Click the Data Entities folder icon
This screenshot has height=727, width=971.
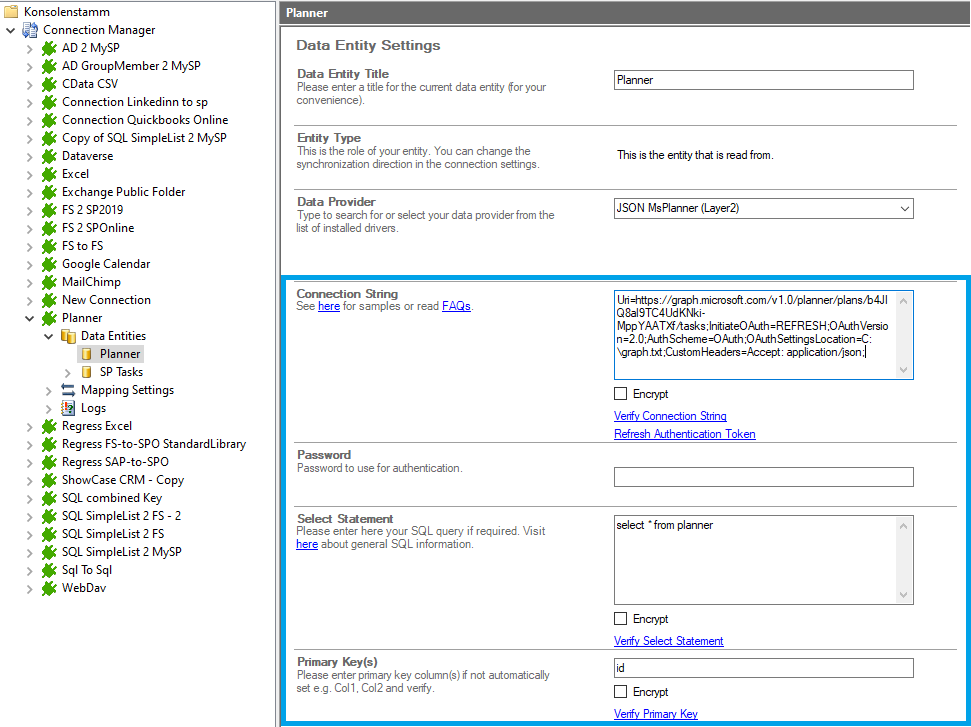(68, 336)
